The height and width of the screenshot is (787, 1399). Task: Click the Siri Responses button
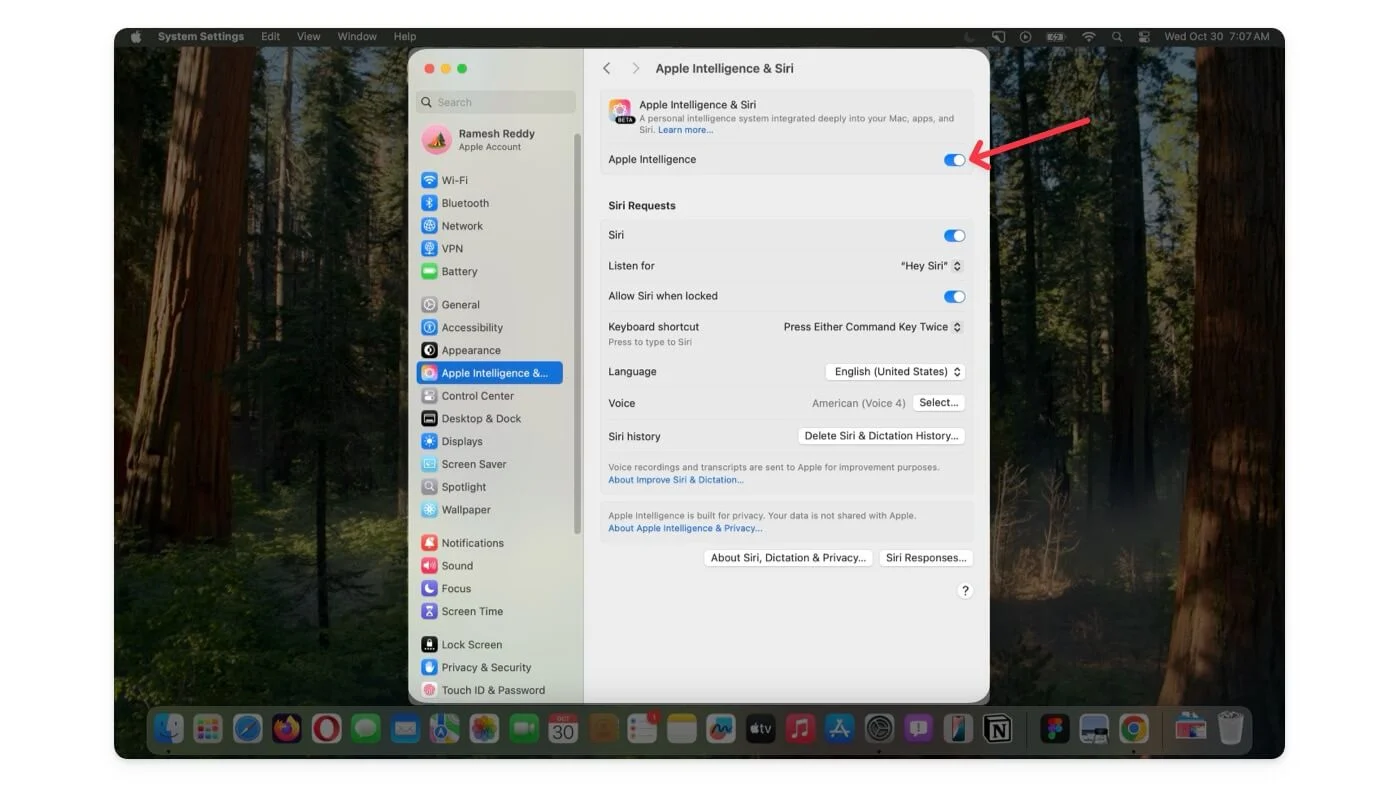coord(926,558)
